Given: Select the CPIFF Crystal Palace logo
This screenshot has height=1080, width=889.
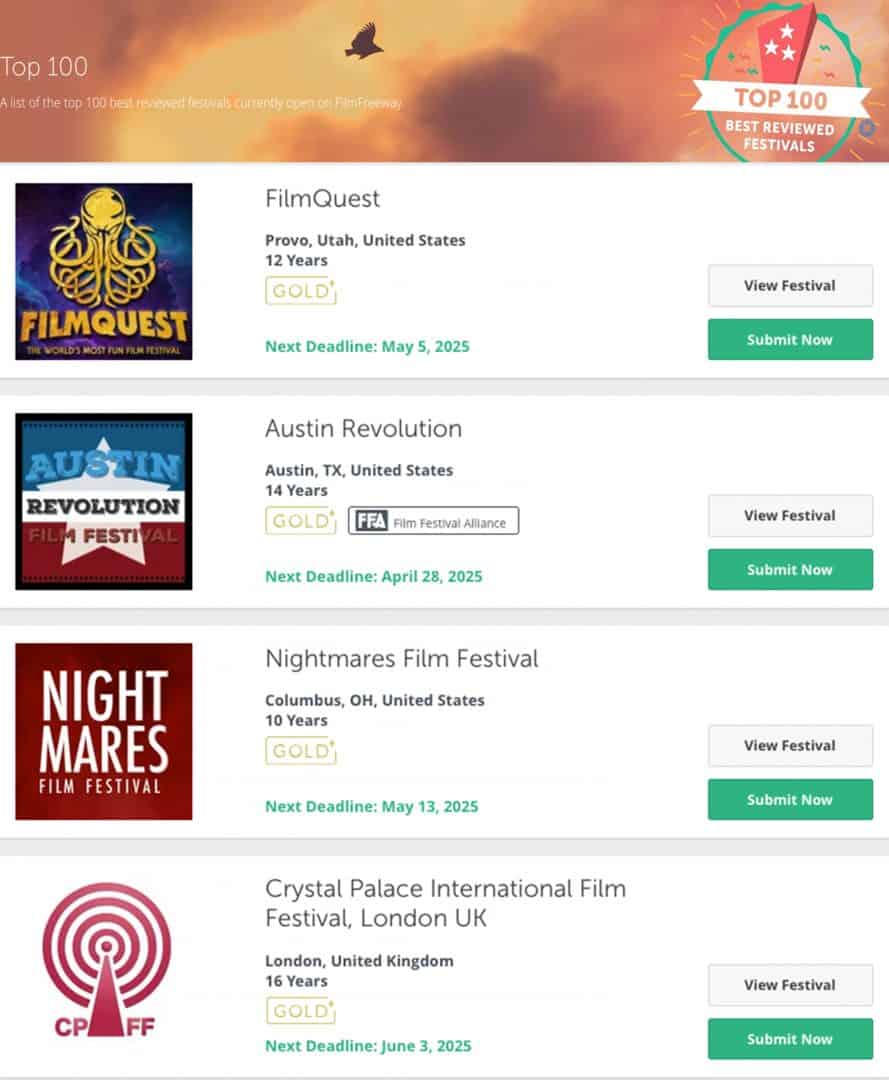Looking at the screenshot, I should [104, 961].
